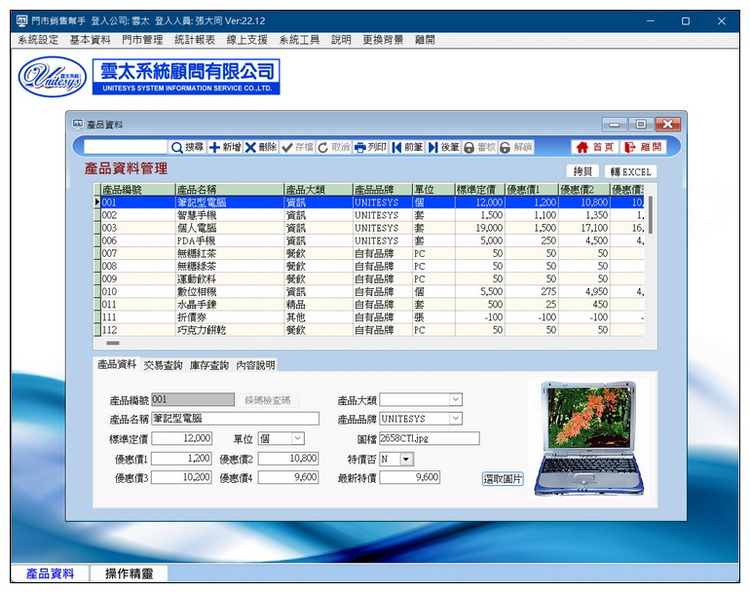
Task: Open the 單位 unit dropdown
Action: click(297, 438)
